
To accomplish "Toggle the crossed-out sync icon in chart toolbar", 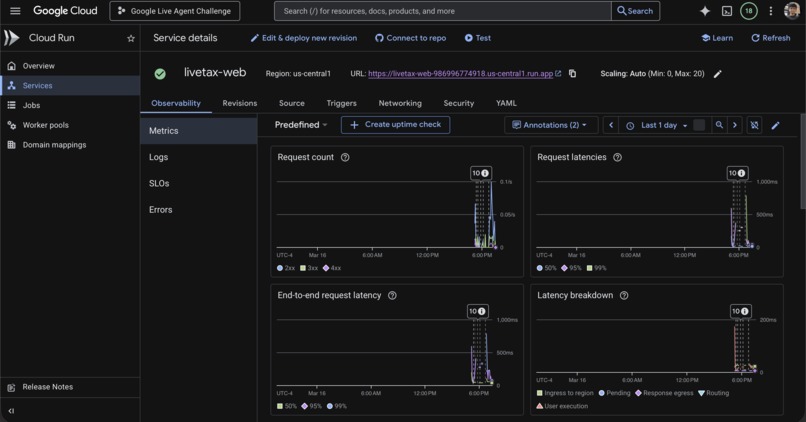I will point(754,125).
